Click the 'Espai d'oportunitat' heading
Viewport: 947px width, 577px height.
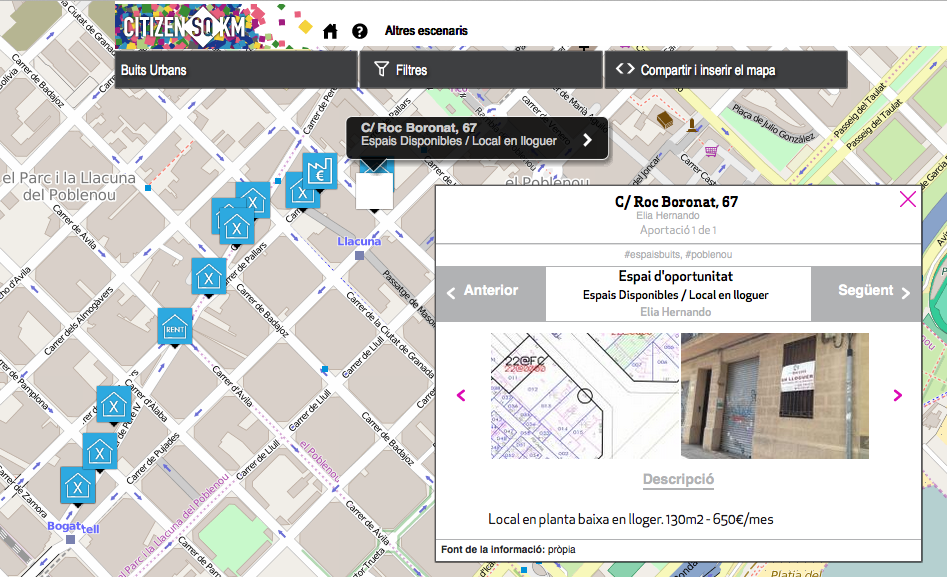coord(675,277)
